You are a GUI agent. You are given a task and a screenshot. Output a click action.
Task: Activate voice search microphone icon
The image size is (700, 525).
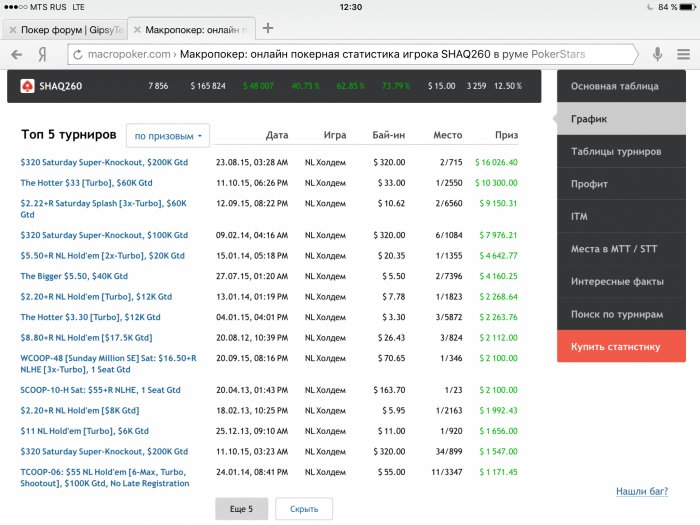tap(657, 54)
